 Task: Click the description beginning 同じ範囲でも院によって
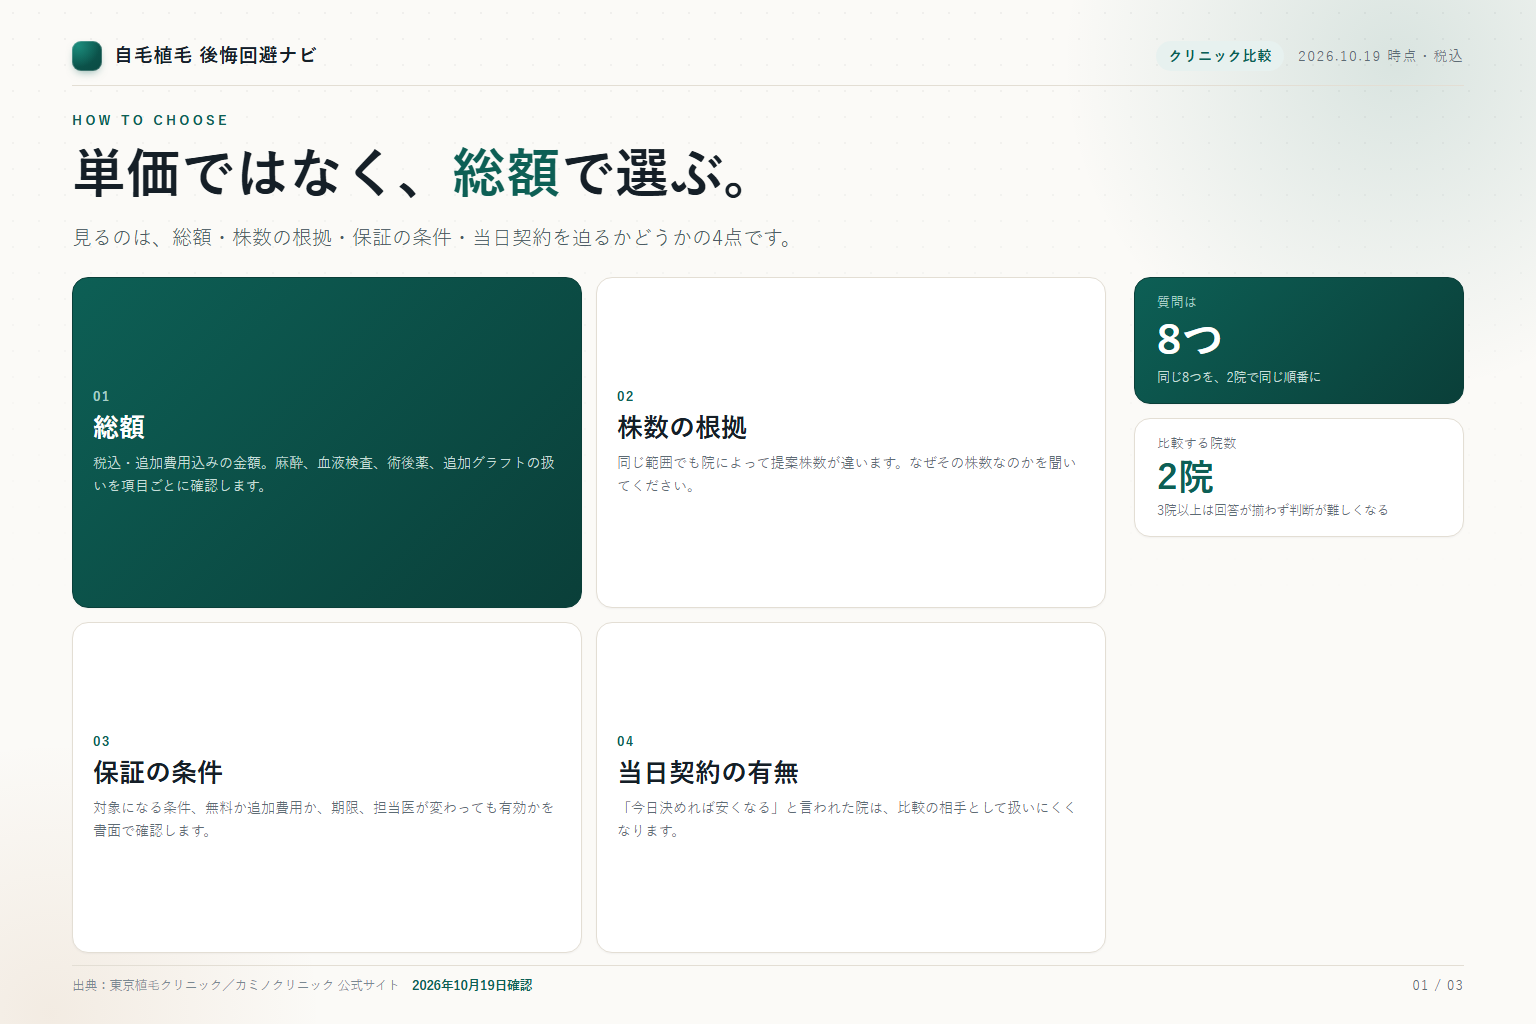tap(847, 474)
